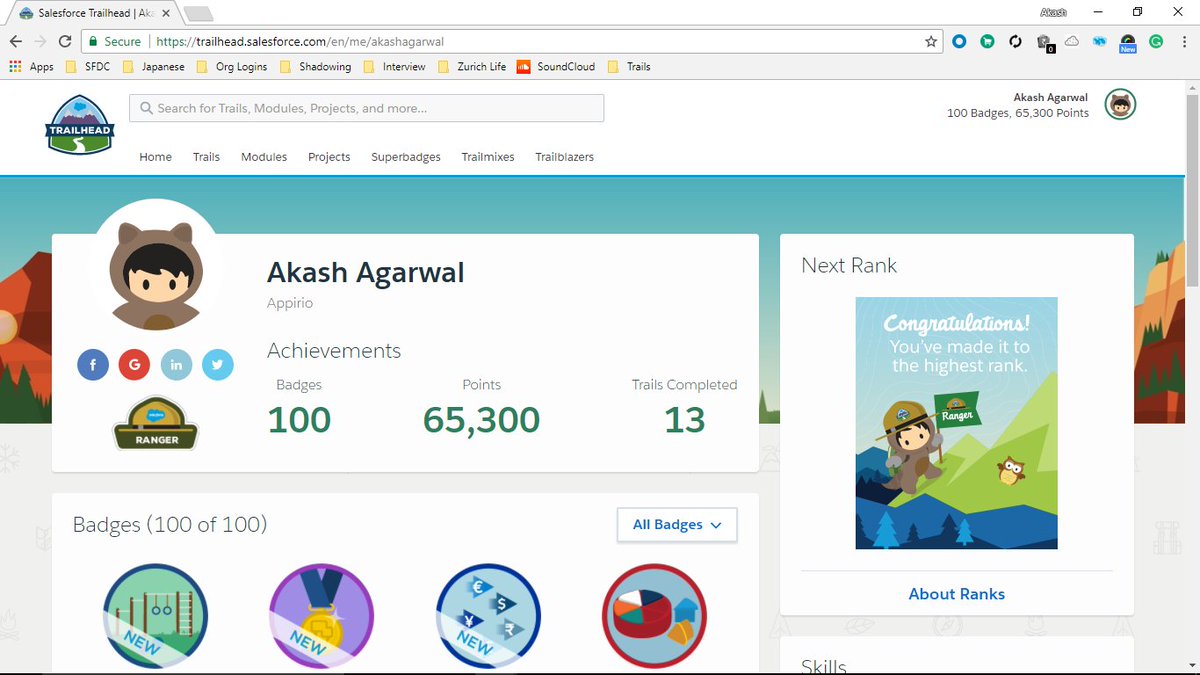This screenshot has height=675, width=1200.
Task: Click the 100 badges count value
Action: 299,420
